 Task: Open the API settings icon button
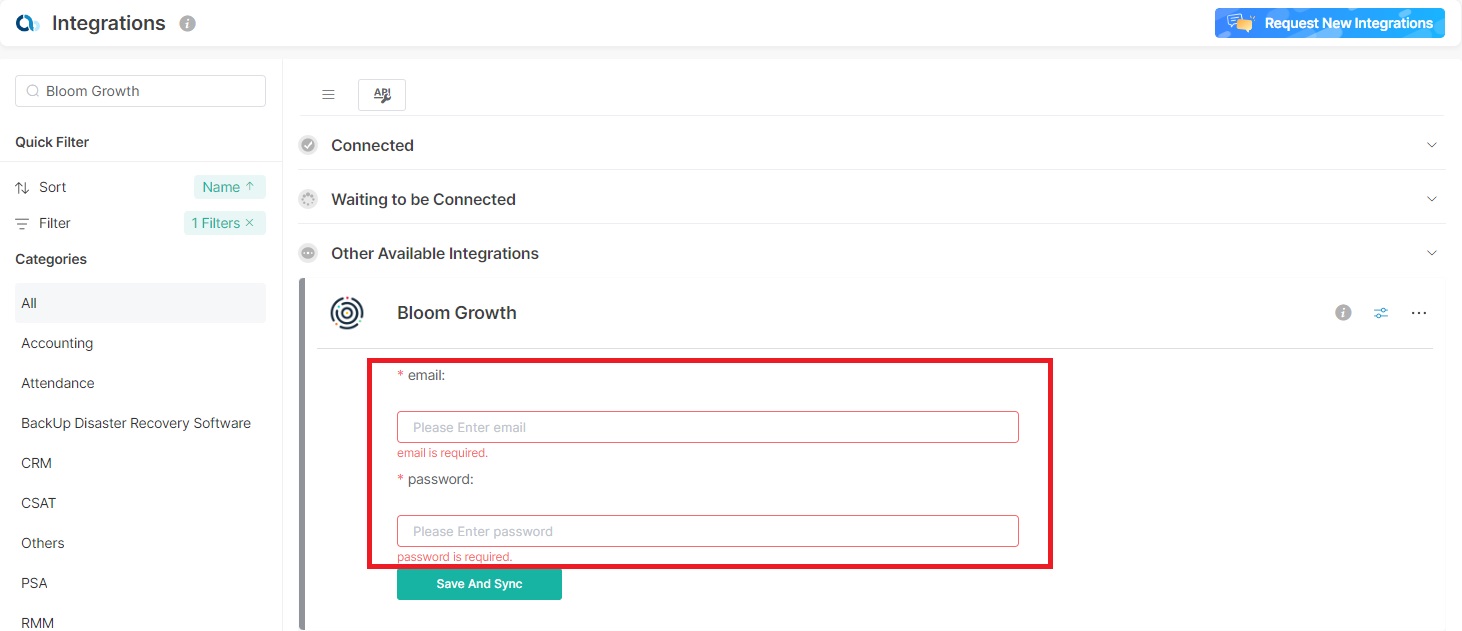click(382, 95)
